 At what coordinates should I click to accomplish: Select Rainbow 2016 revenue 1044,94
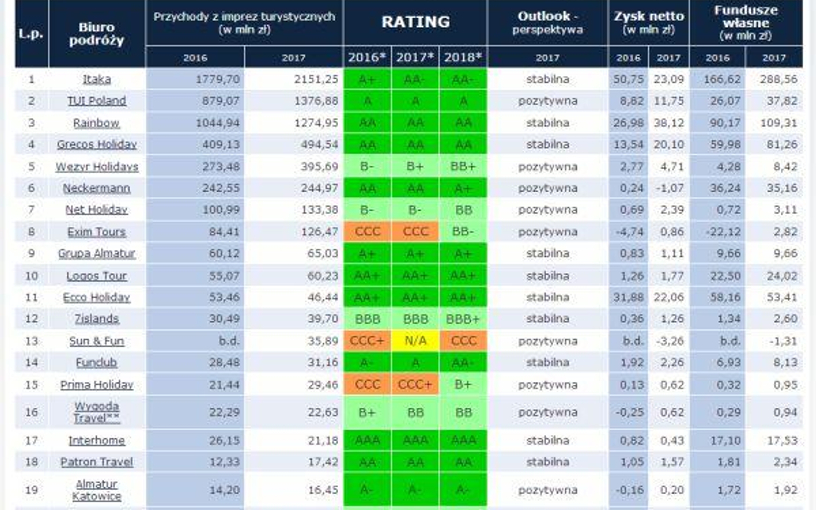coord(218,123)
